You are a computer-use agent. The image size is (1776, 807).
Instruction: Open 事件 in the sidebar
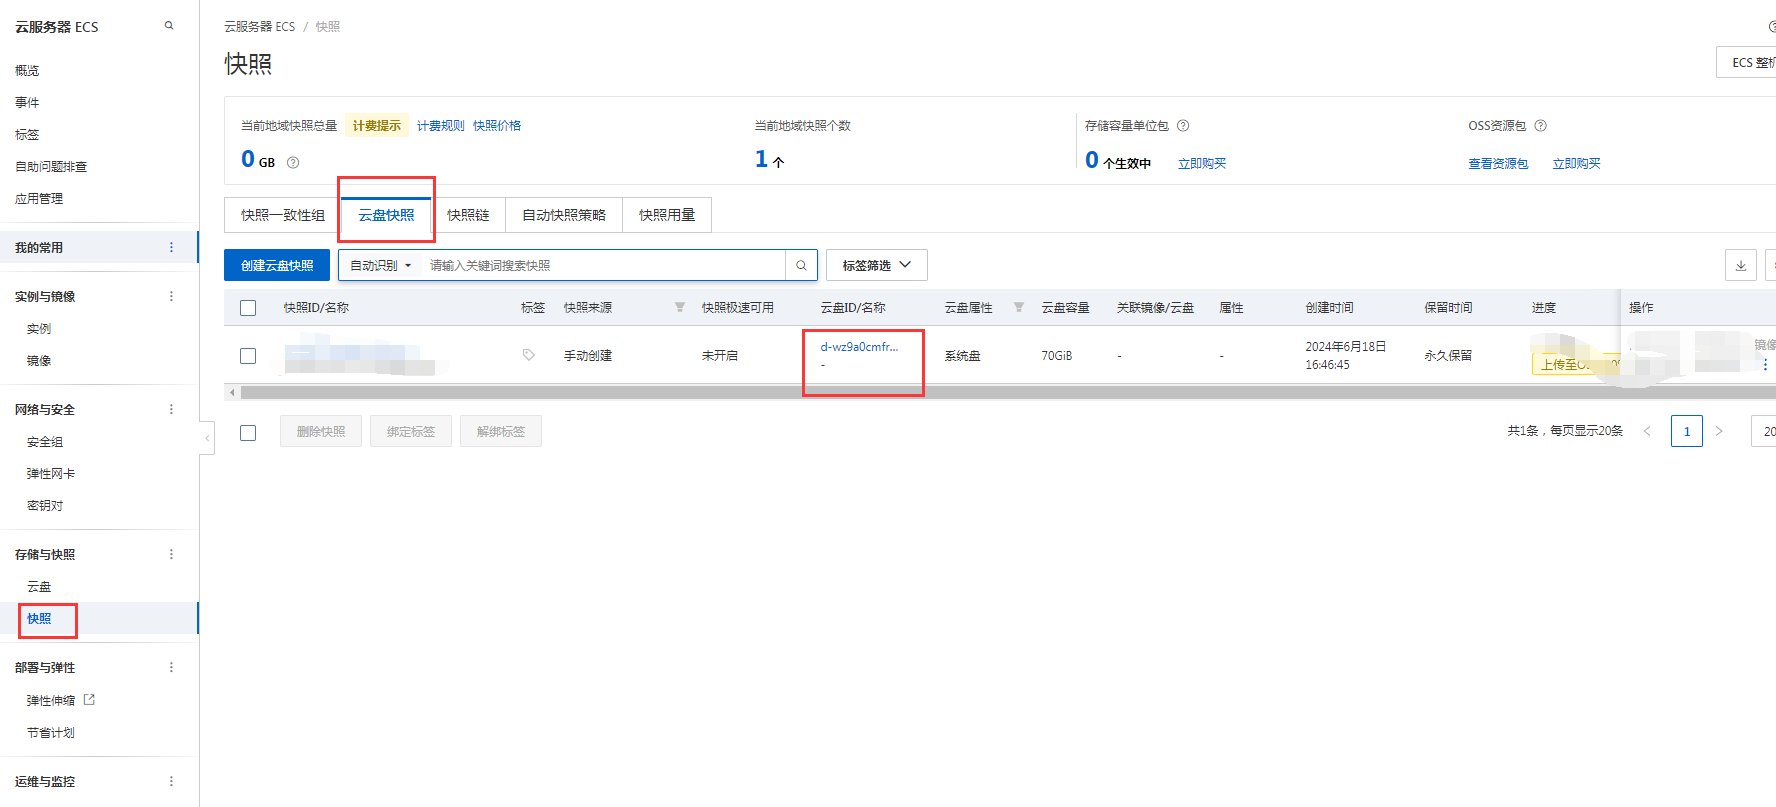[x=27, y=102]
